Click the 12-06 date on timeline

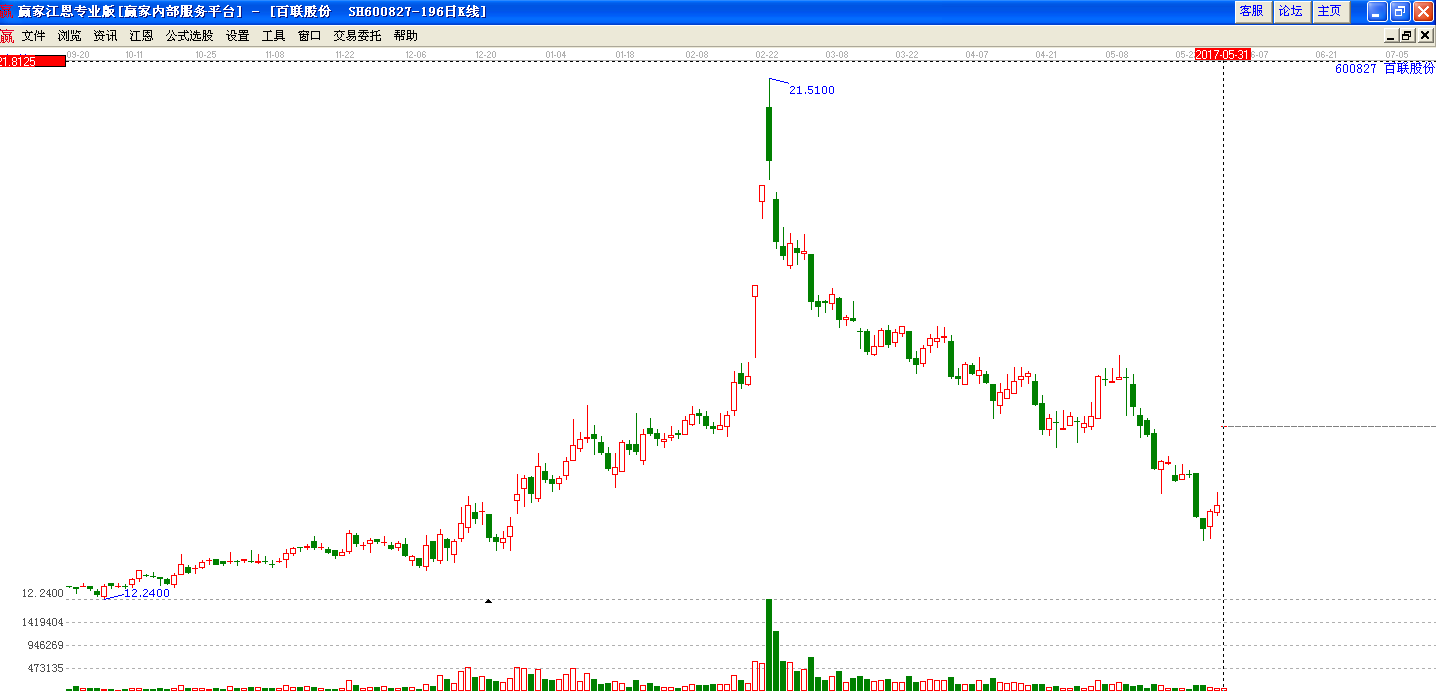tap(416, 54)
